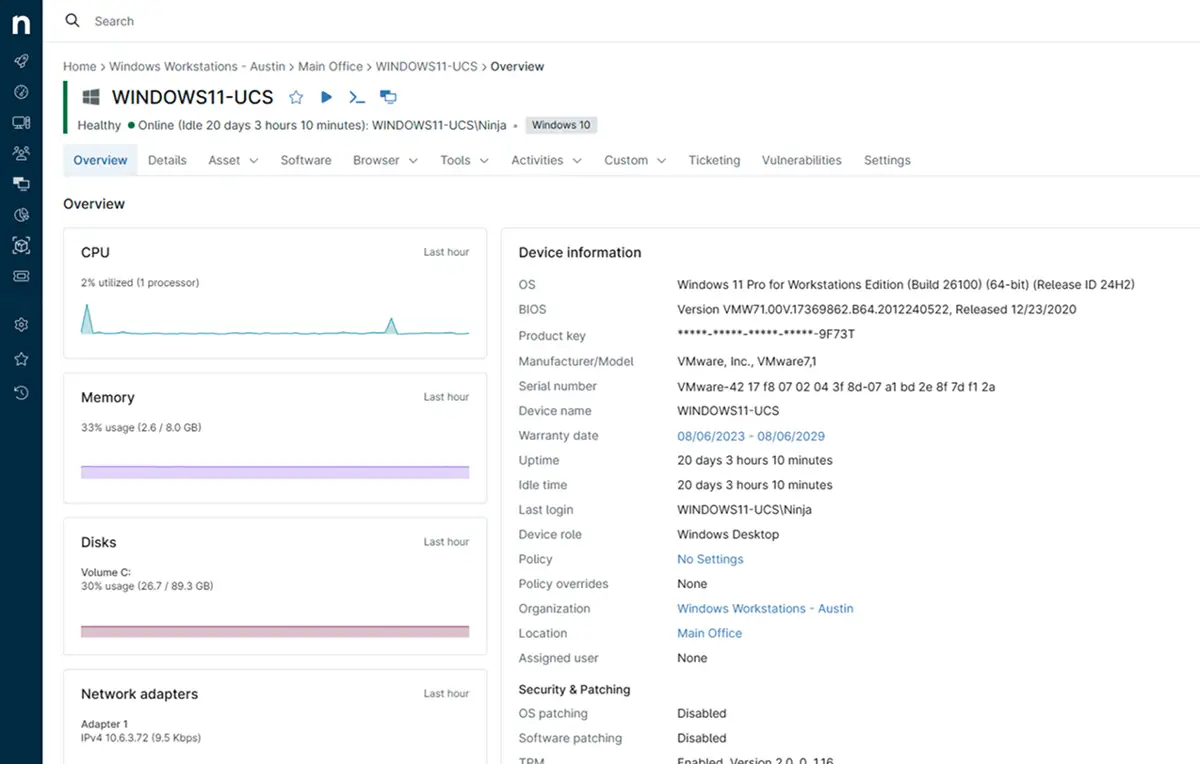Click the product key ending 9F73T
The width and height of the screenshot is (1200, 764).
[766, 335]
